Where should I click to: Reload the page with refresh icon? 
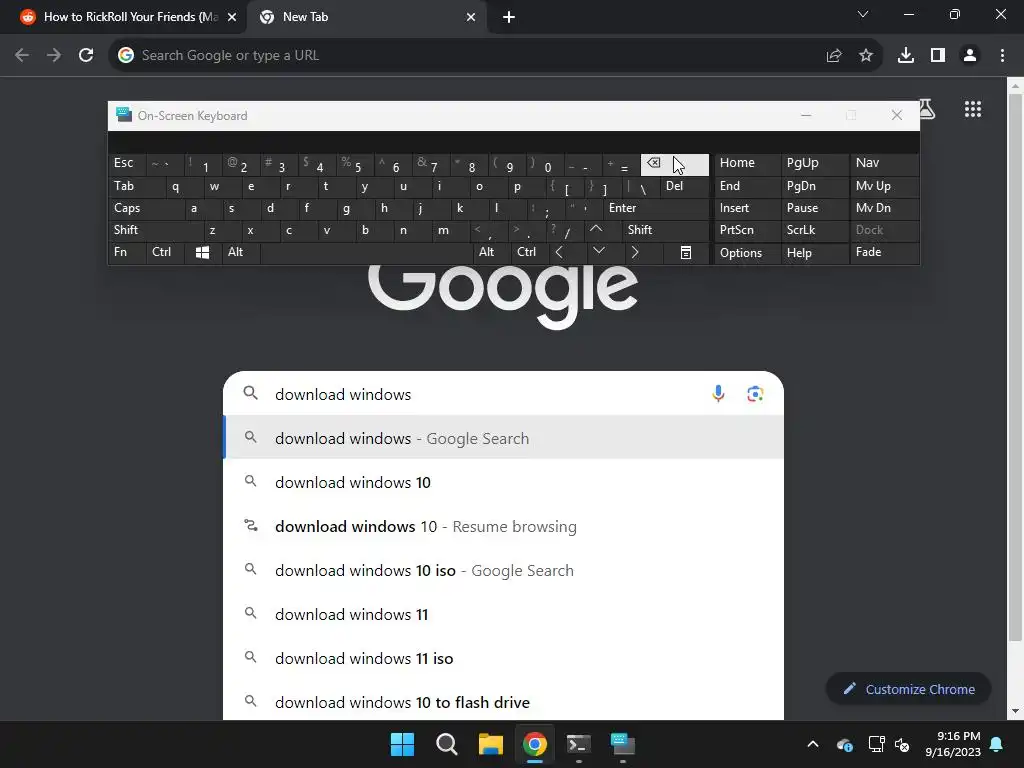coord(86,56)
